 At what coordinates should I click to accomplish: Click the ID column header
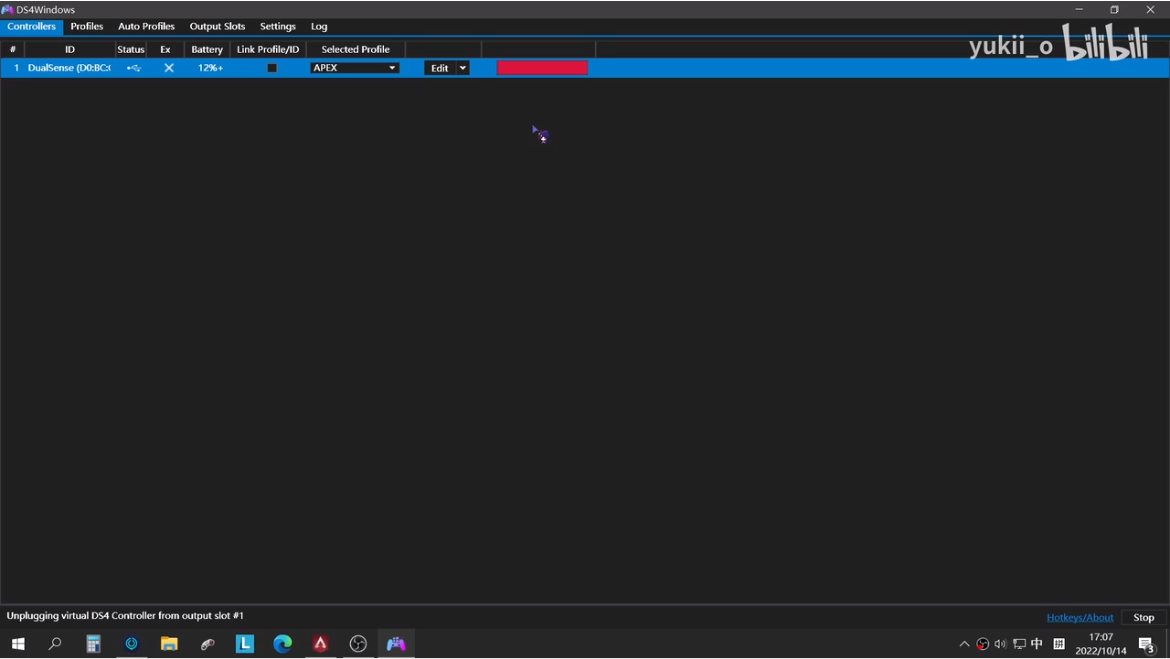(x=69, y=49)
